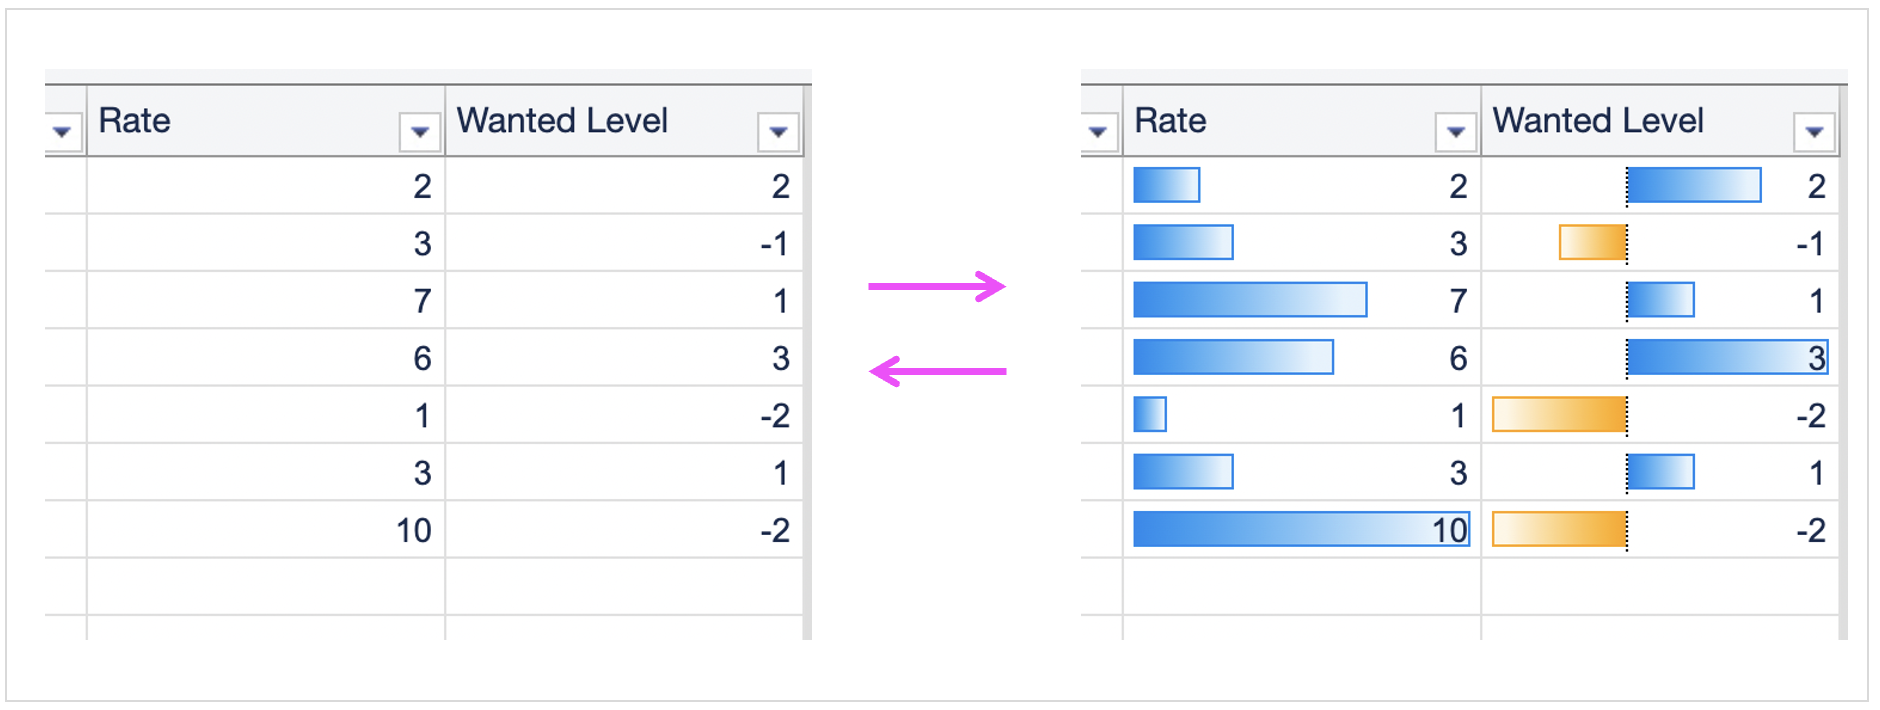Click the blue data bar for Rate 7
This screenshot has width=1880, height=710.
click(1250, 300)
